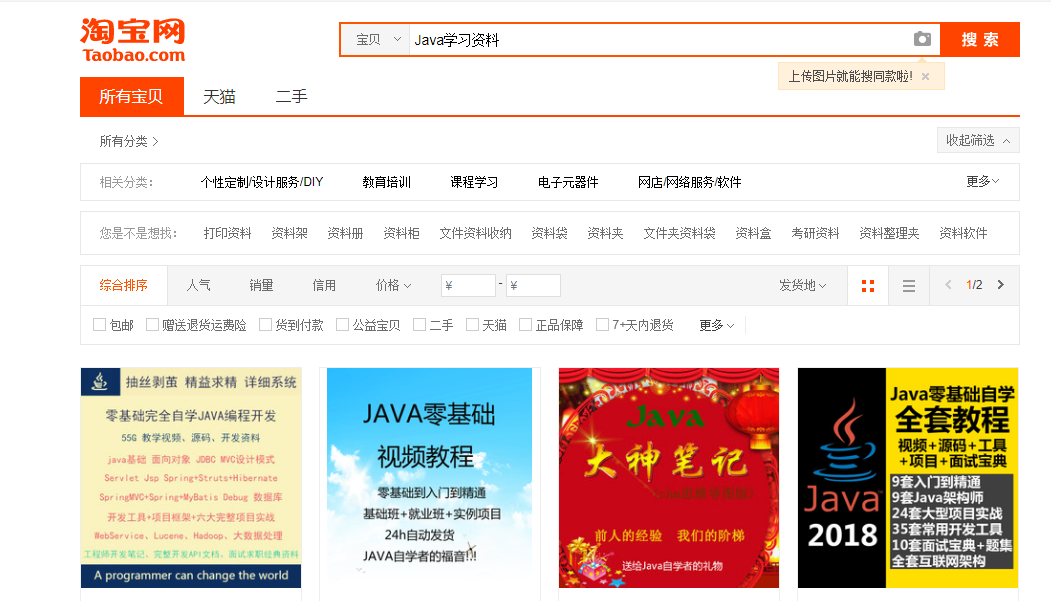Click suggested search 资料册
The width and height of the screenshot is (1051, 601).
(x=345, y=233)
